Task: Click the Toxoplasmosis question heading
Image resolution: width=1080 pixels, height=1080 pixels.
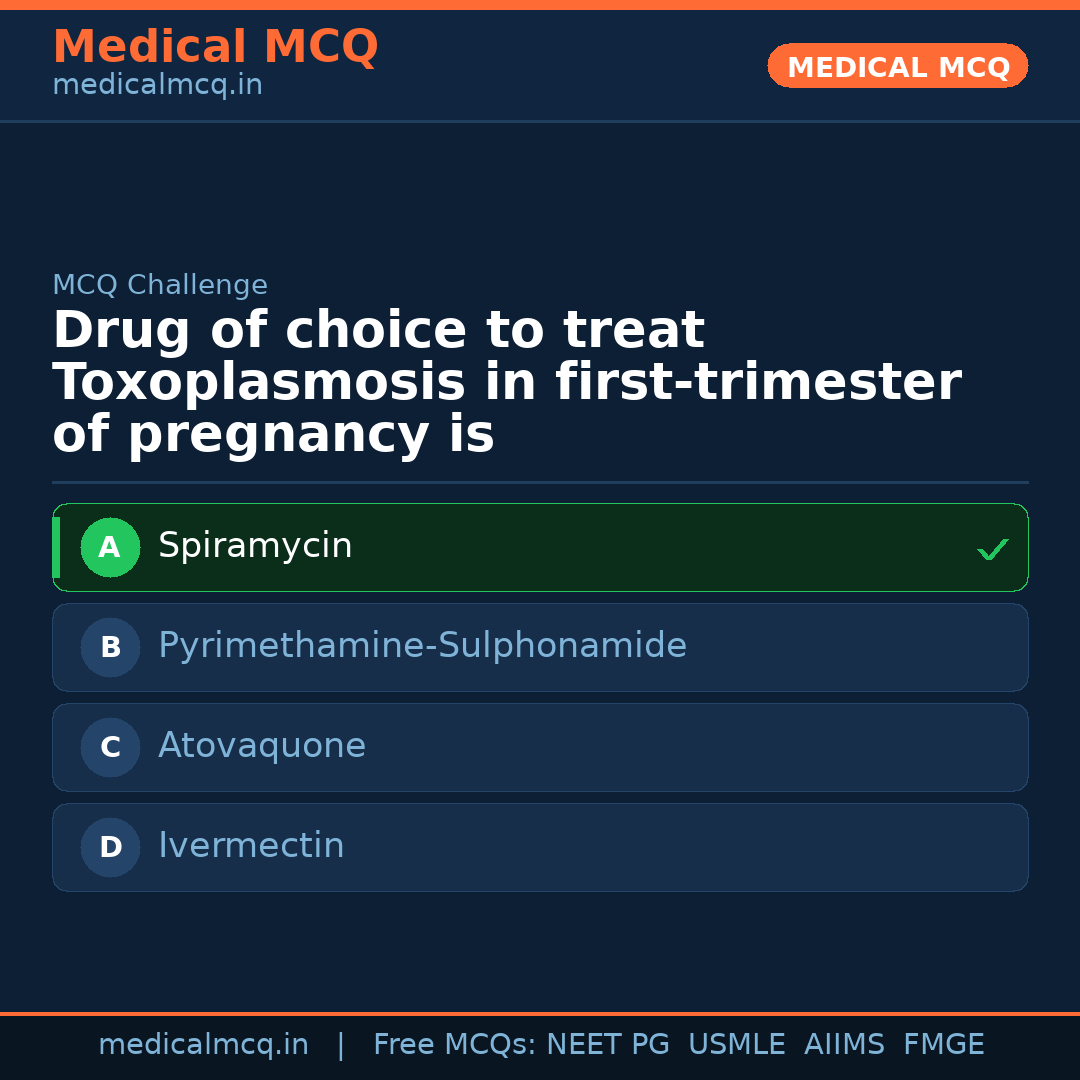Action: 506,383
